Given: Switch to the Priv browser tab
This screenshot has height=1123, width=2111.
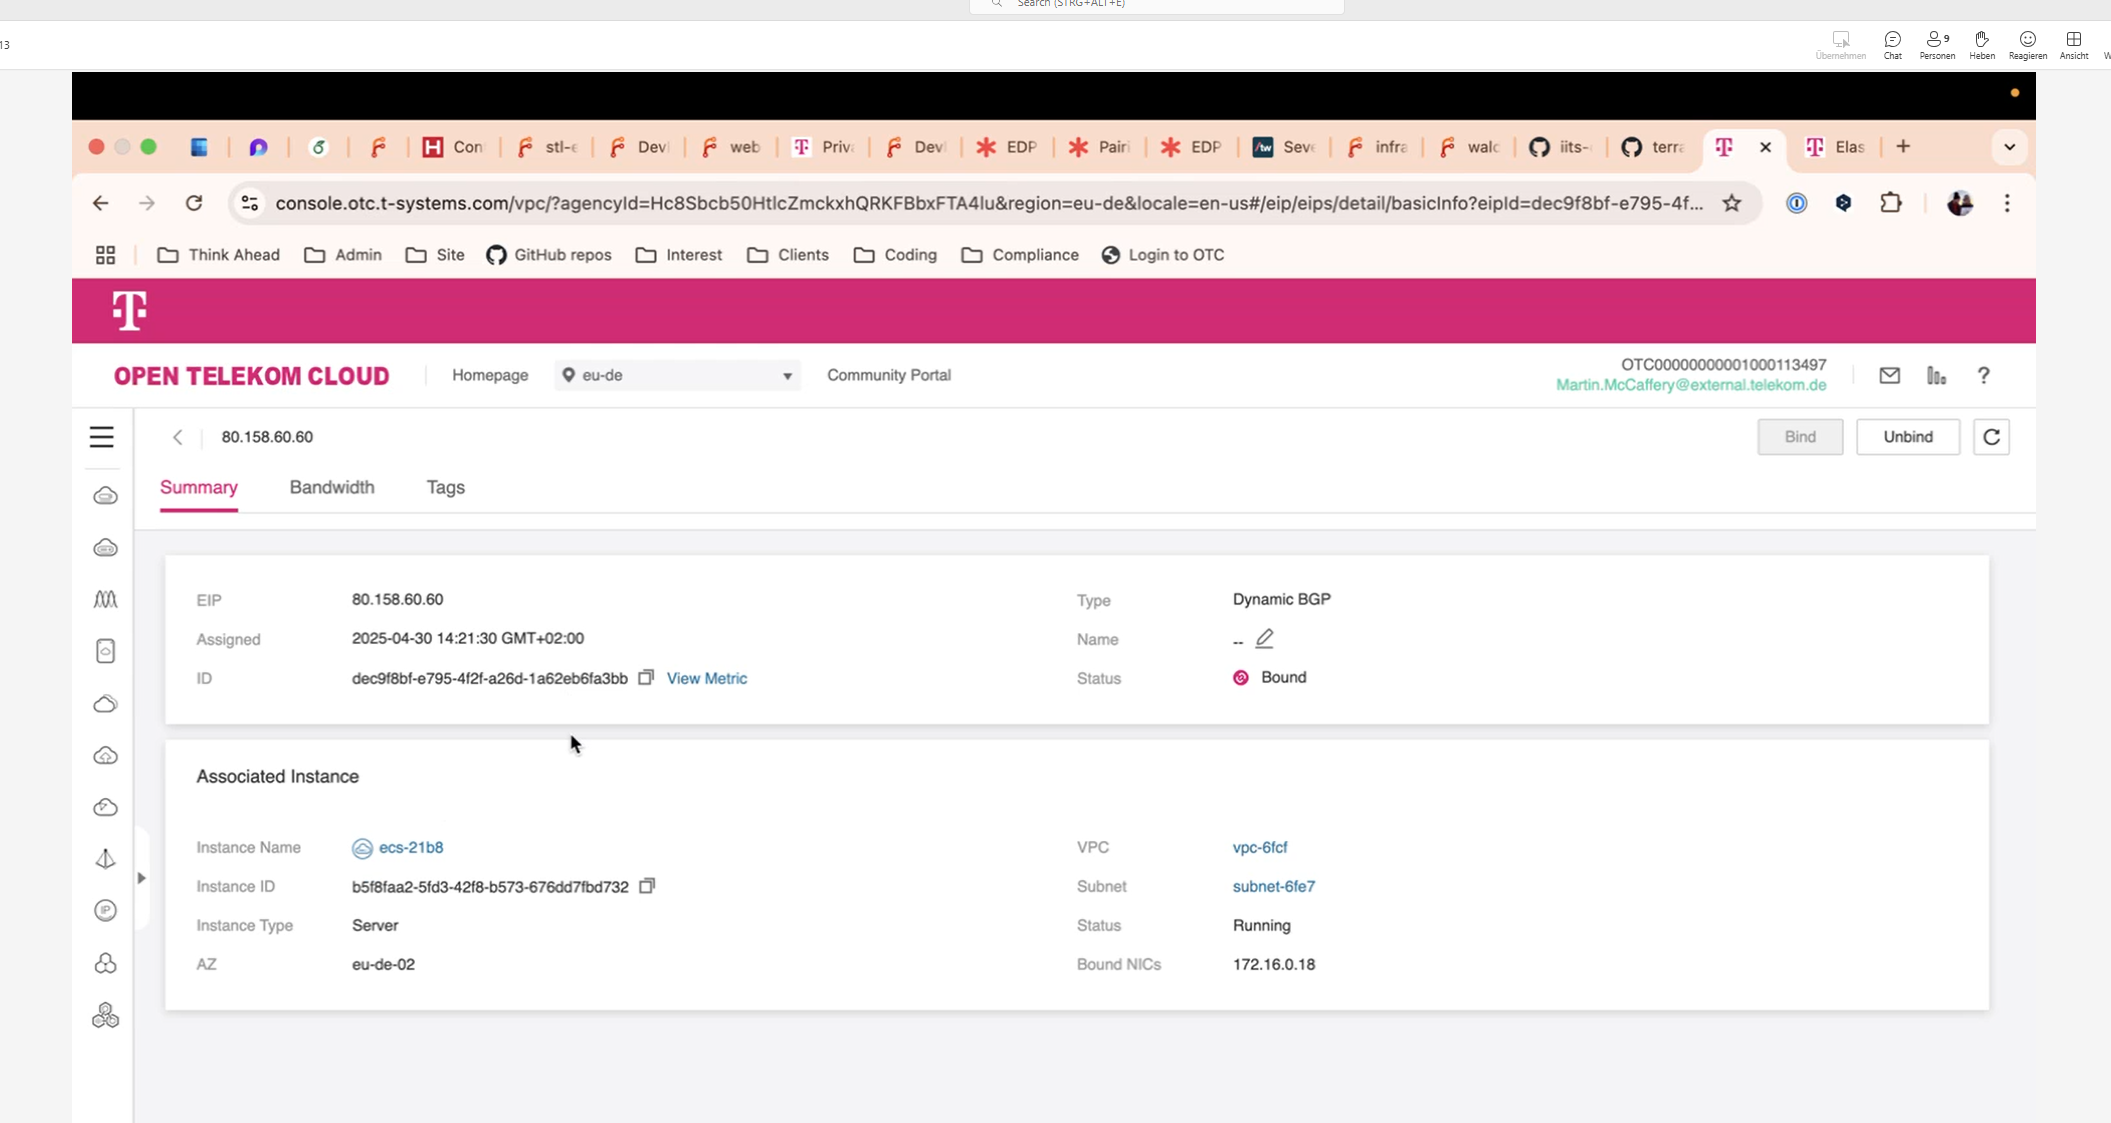Looking at the screenshot, I should [x=823, y=147].
